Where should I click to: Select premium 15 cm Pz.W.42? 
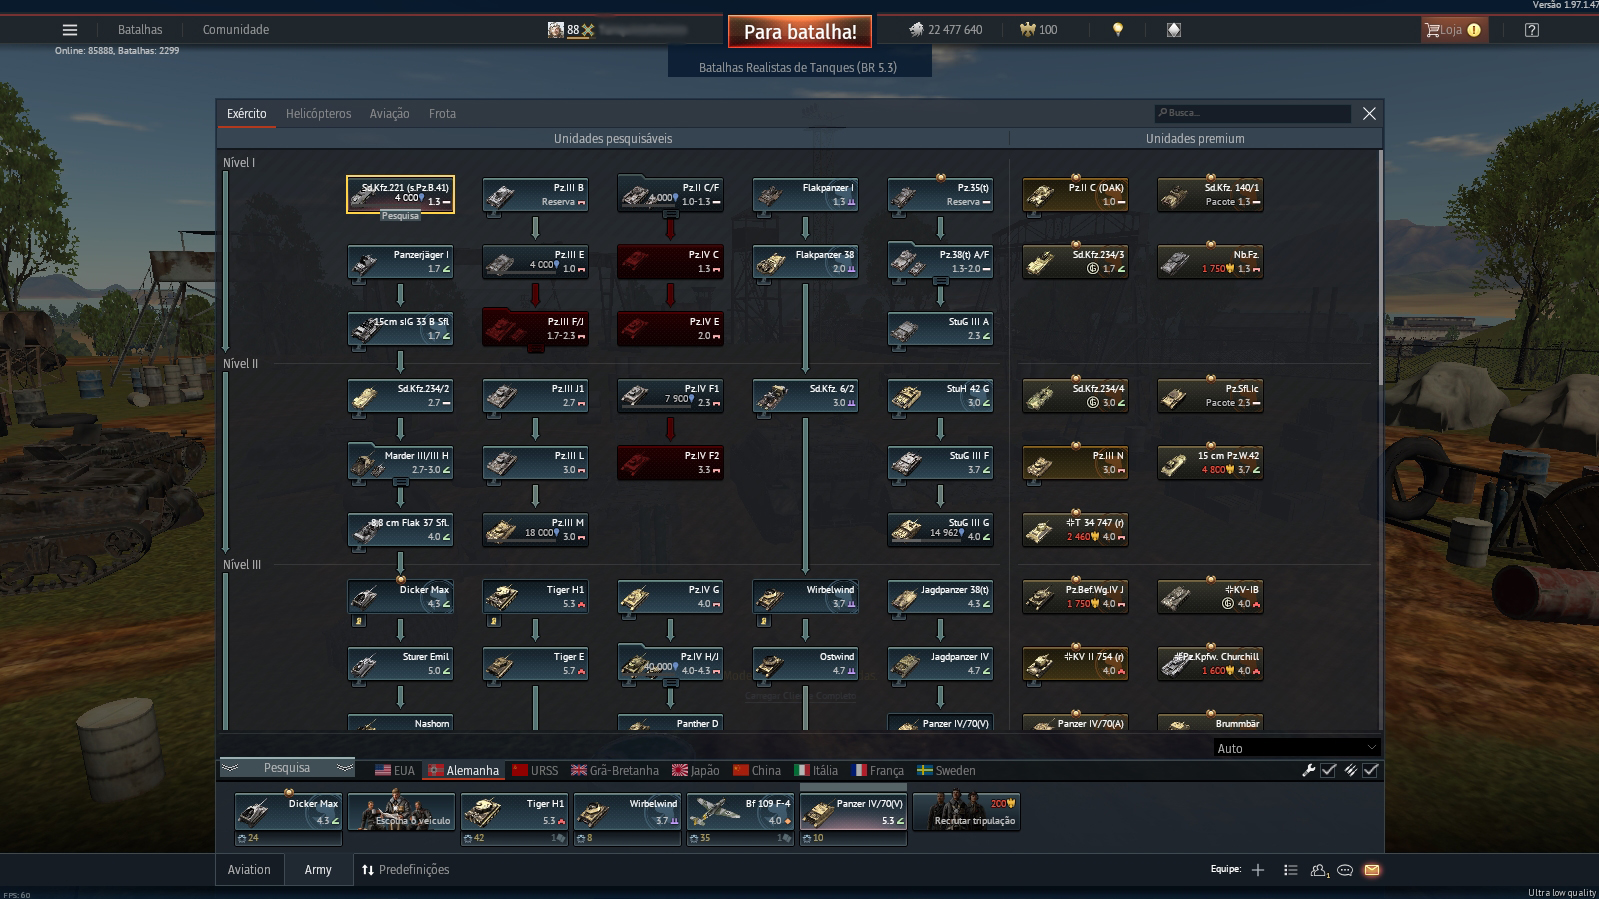1210,463
